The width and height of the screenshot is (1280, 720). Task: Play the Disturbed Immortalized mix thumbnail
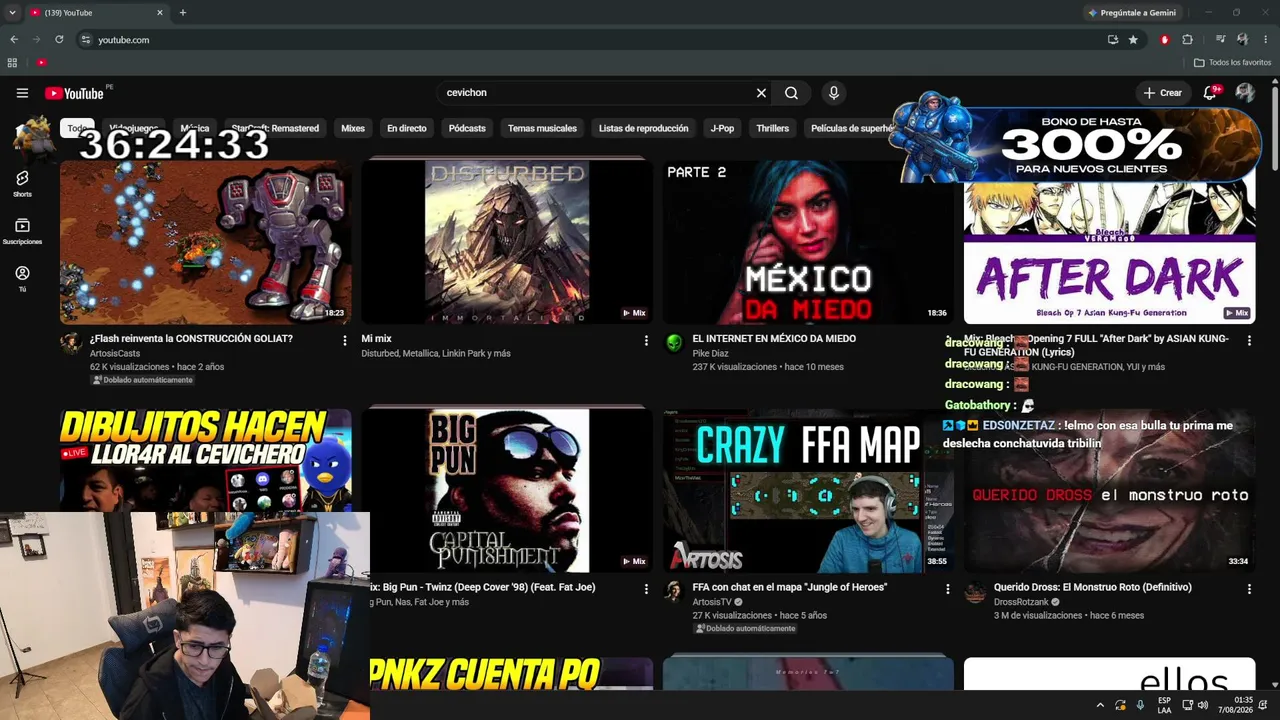tap(507, 241)
